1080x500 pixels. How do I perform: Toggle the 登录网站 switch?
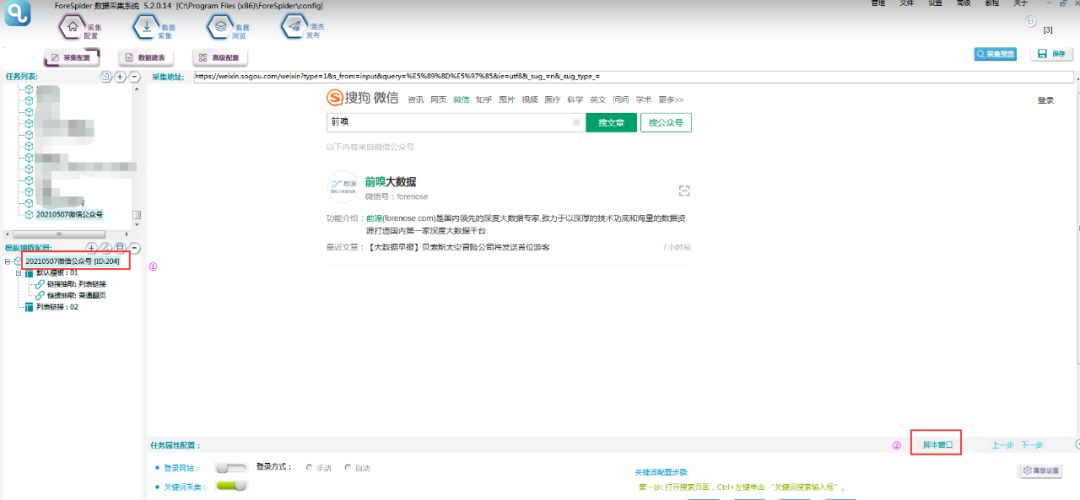pos(231,468)
